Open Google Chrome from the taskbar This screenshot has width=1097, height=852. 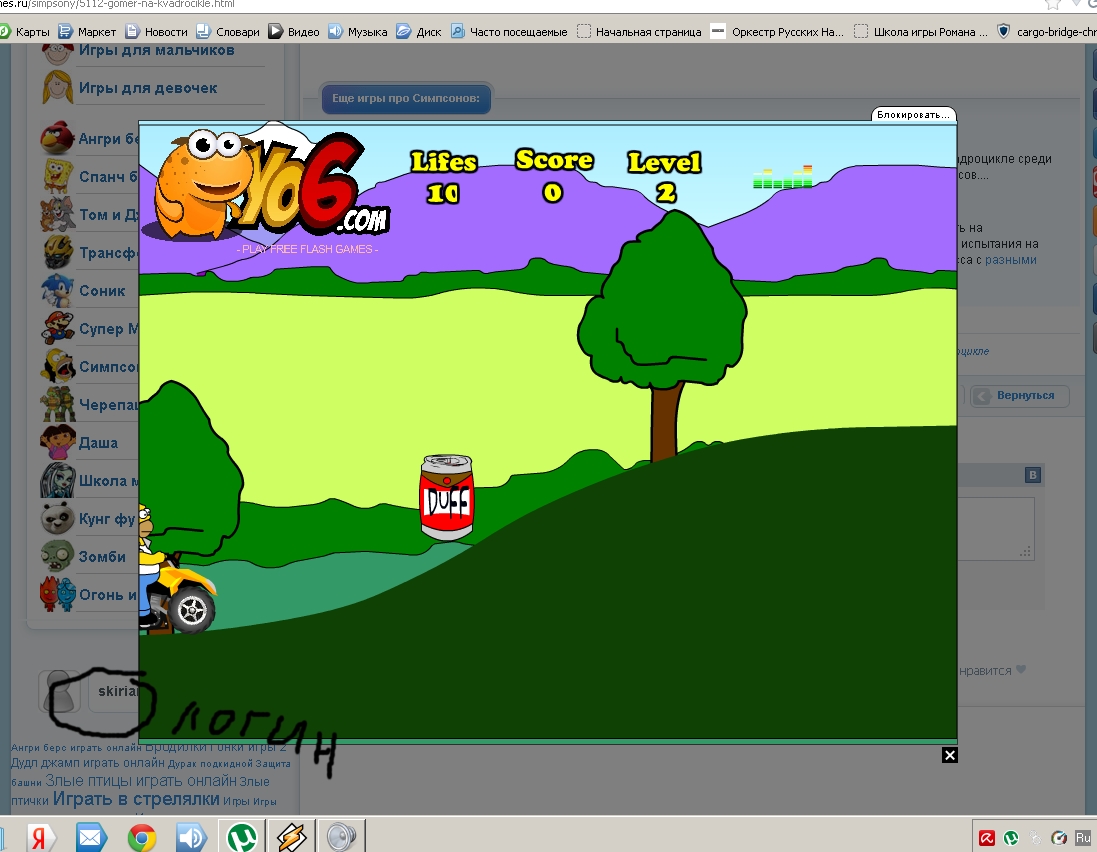[x=142, y=837]
